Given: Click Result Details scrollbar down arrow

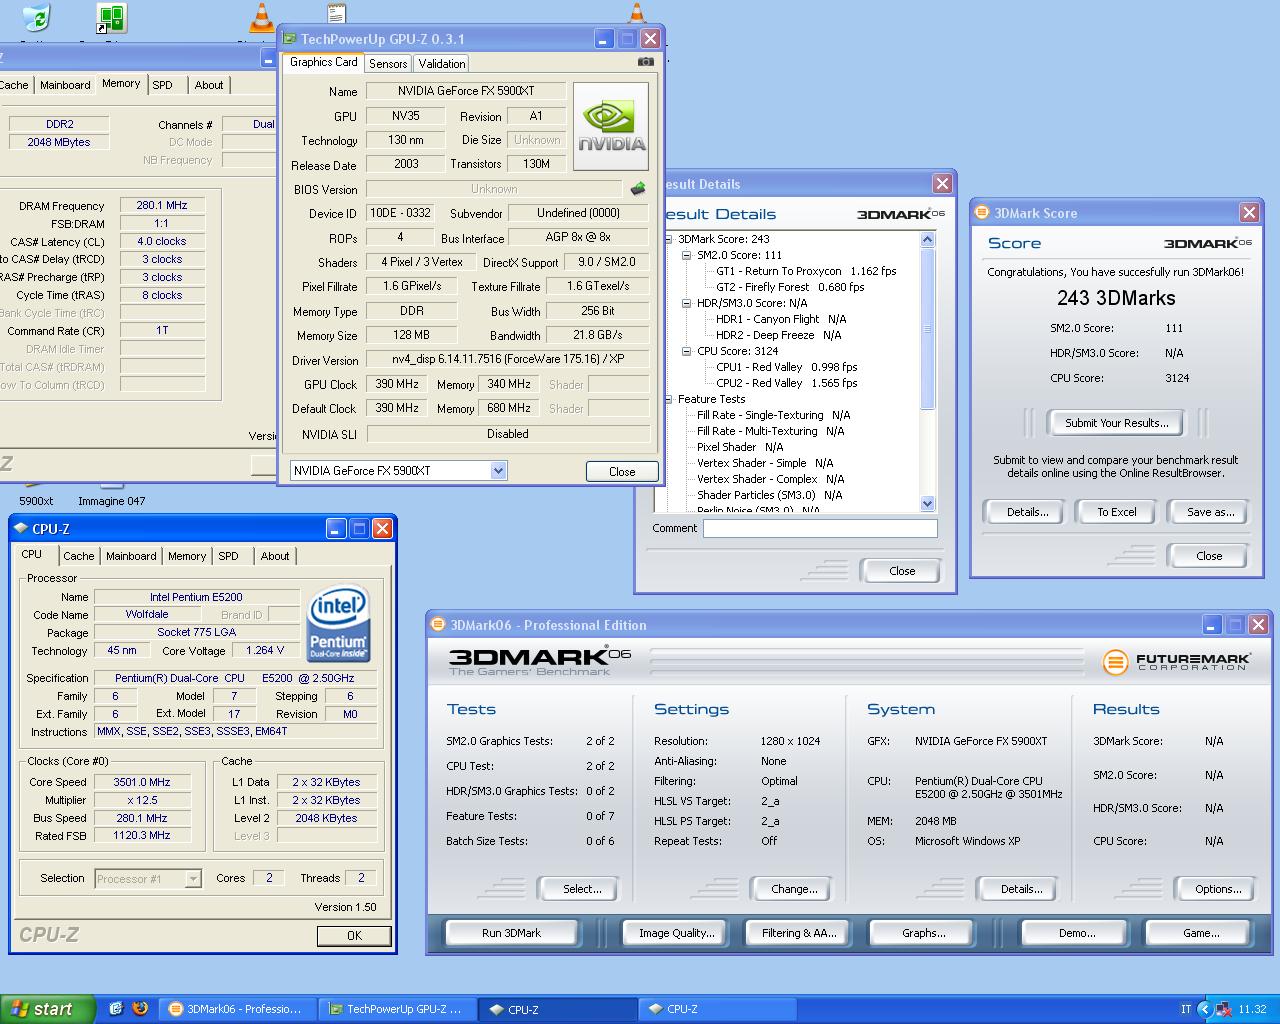Looking at the screenshot, I should point(927,503).
